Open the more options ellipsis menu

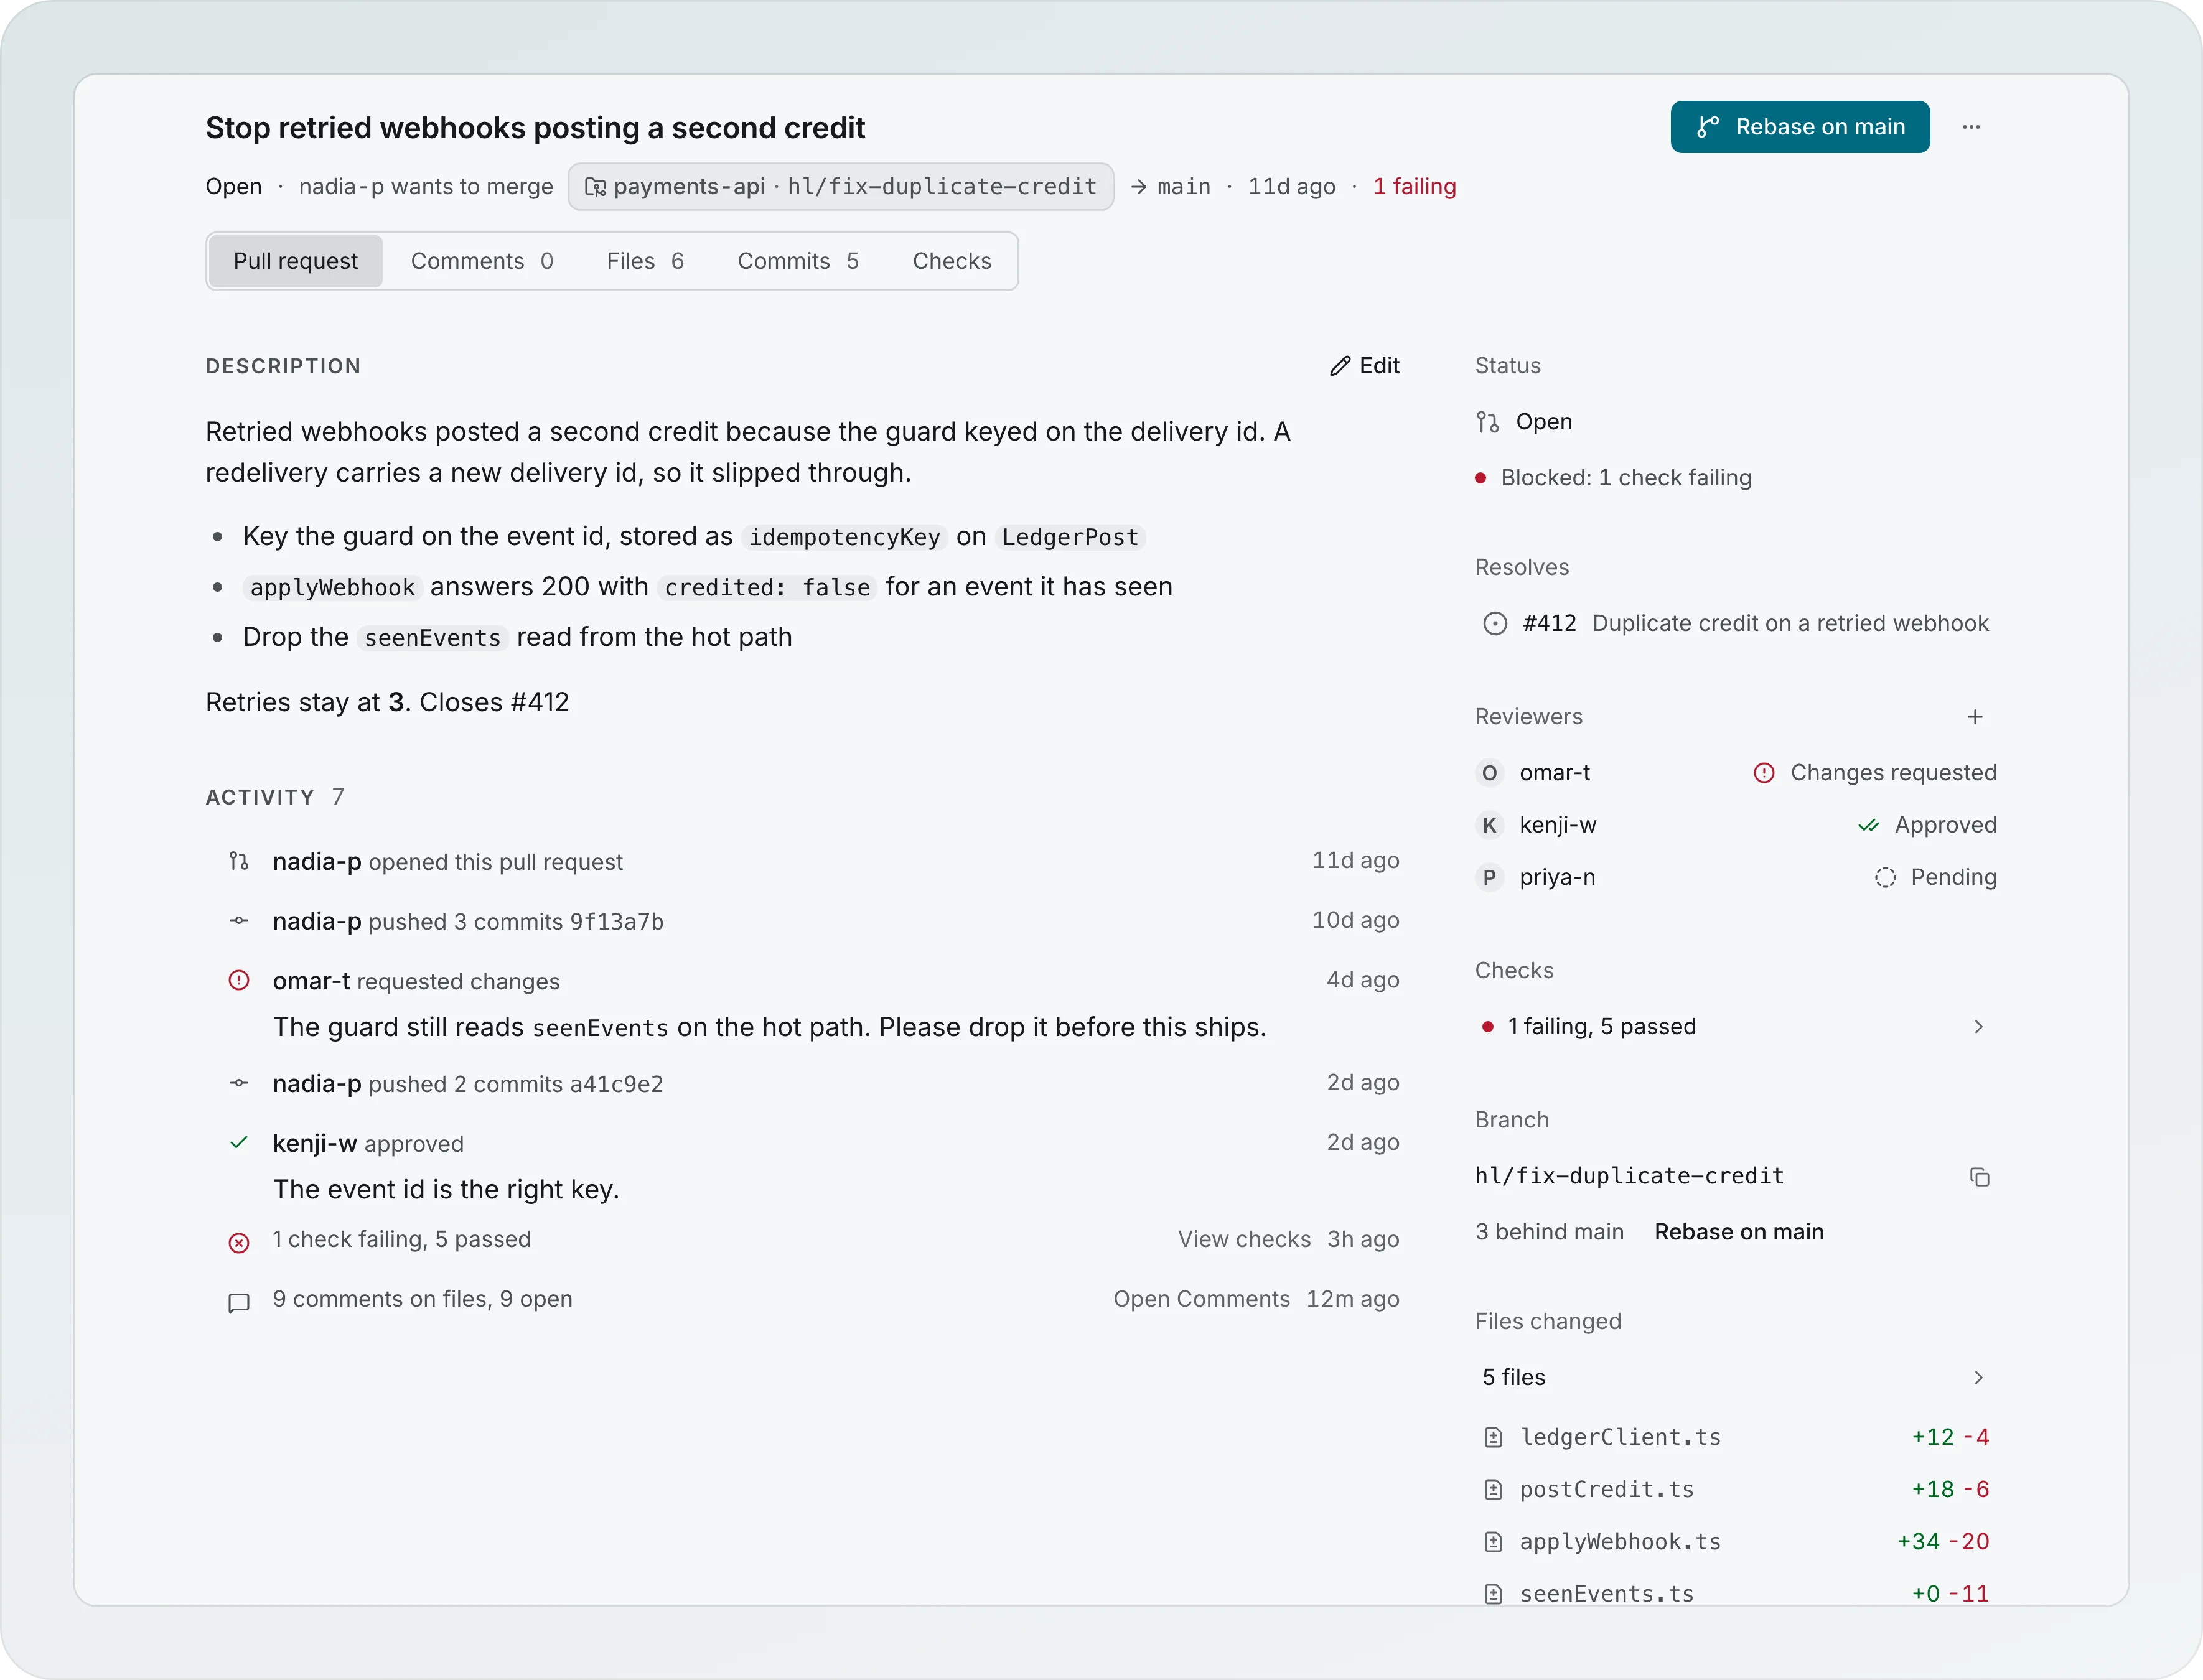coord(1971,127)
